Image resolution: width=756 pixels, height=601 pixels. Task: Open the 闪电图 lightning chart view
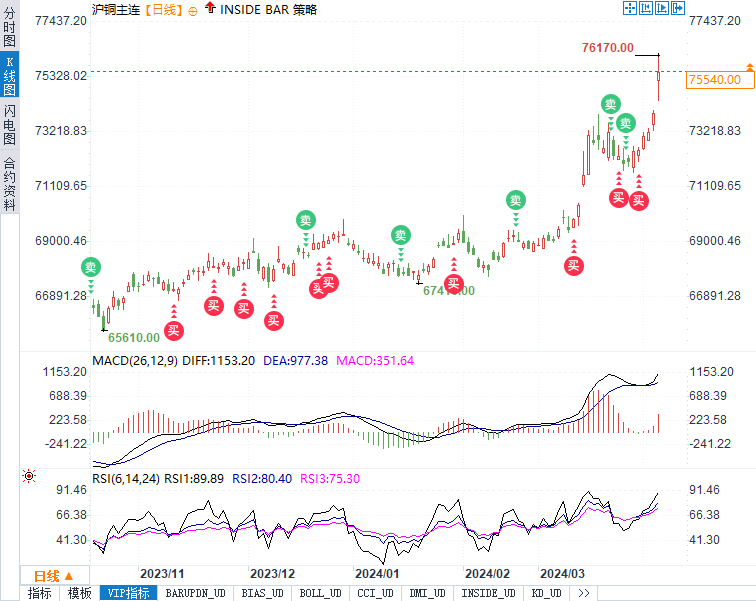click(9, 125)
